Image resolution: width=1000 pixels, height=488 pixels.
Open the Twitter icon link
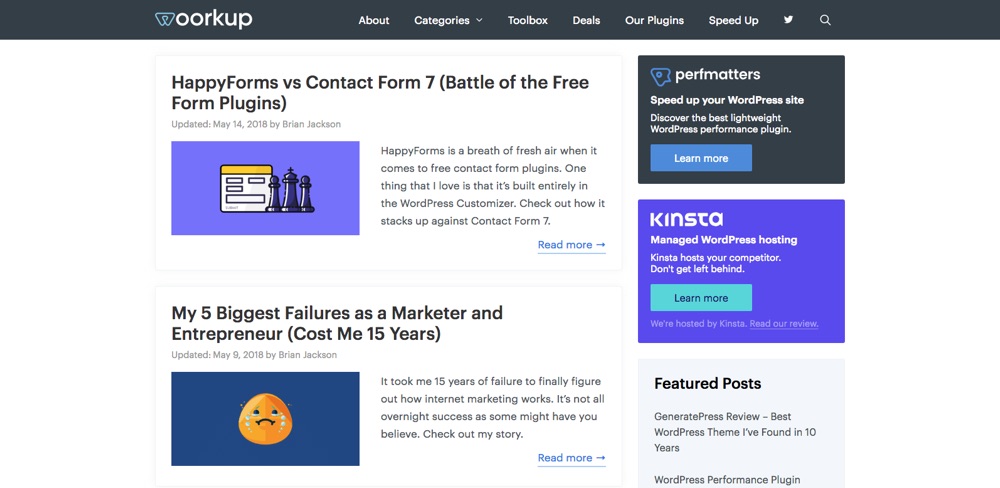pyautogui.click(x=788, y=20)
